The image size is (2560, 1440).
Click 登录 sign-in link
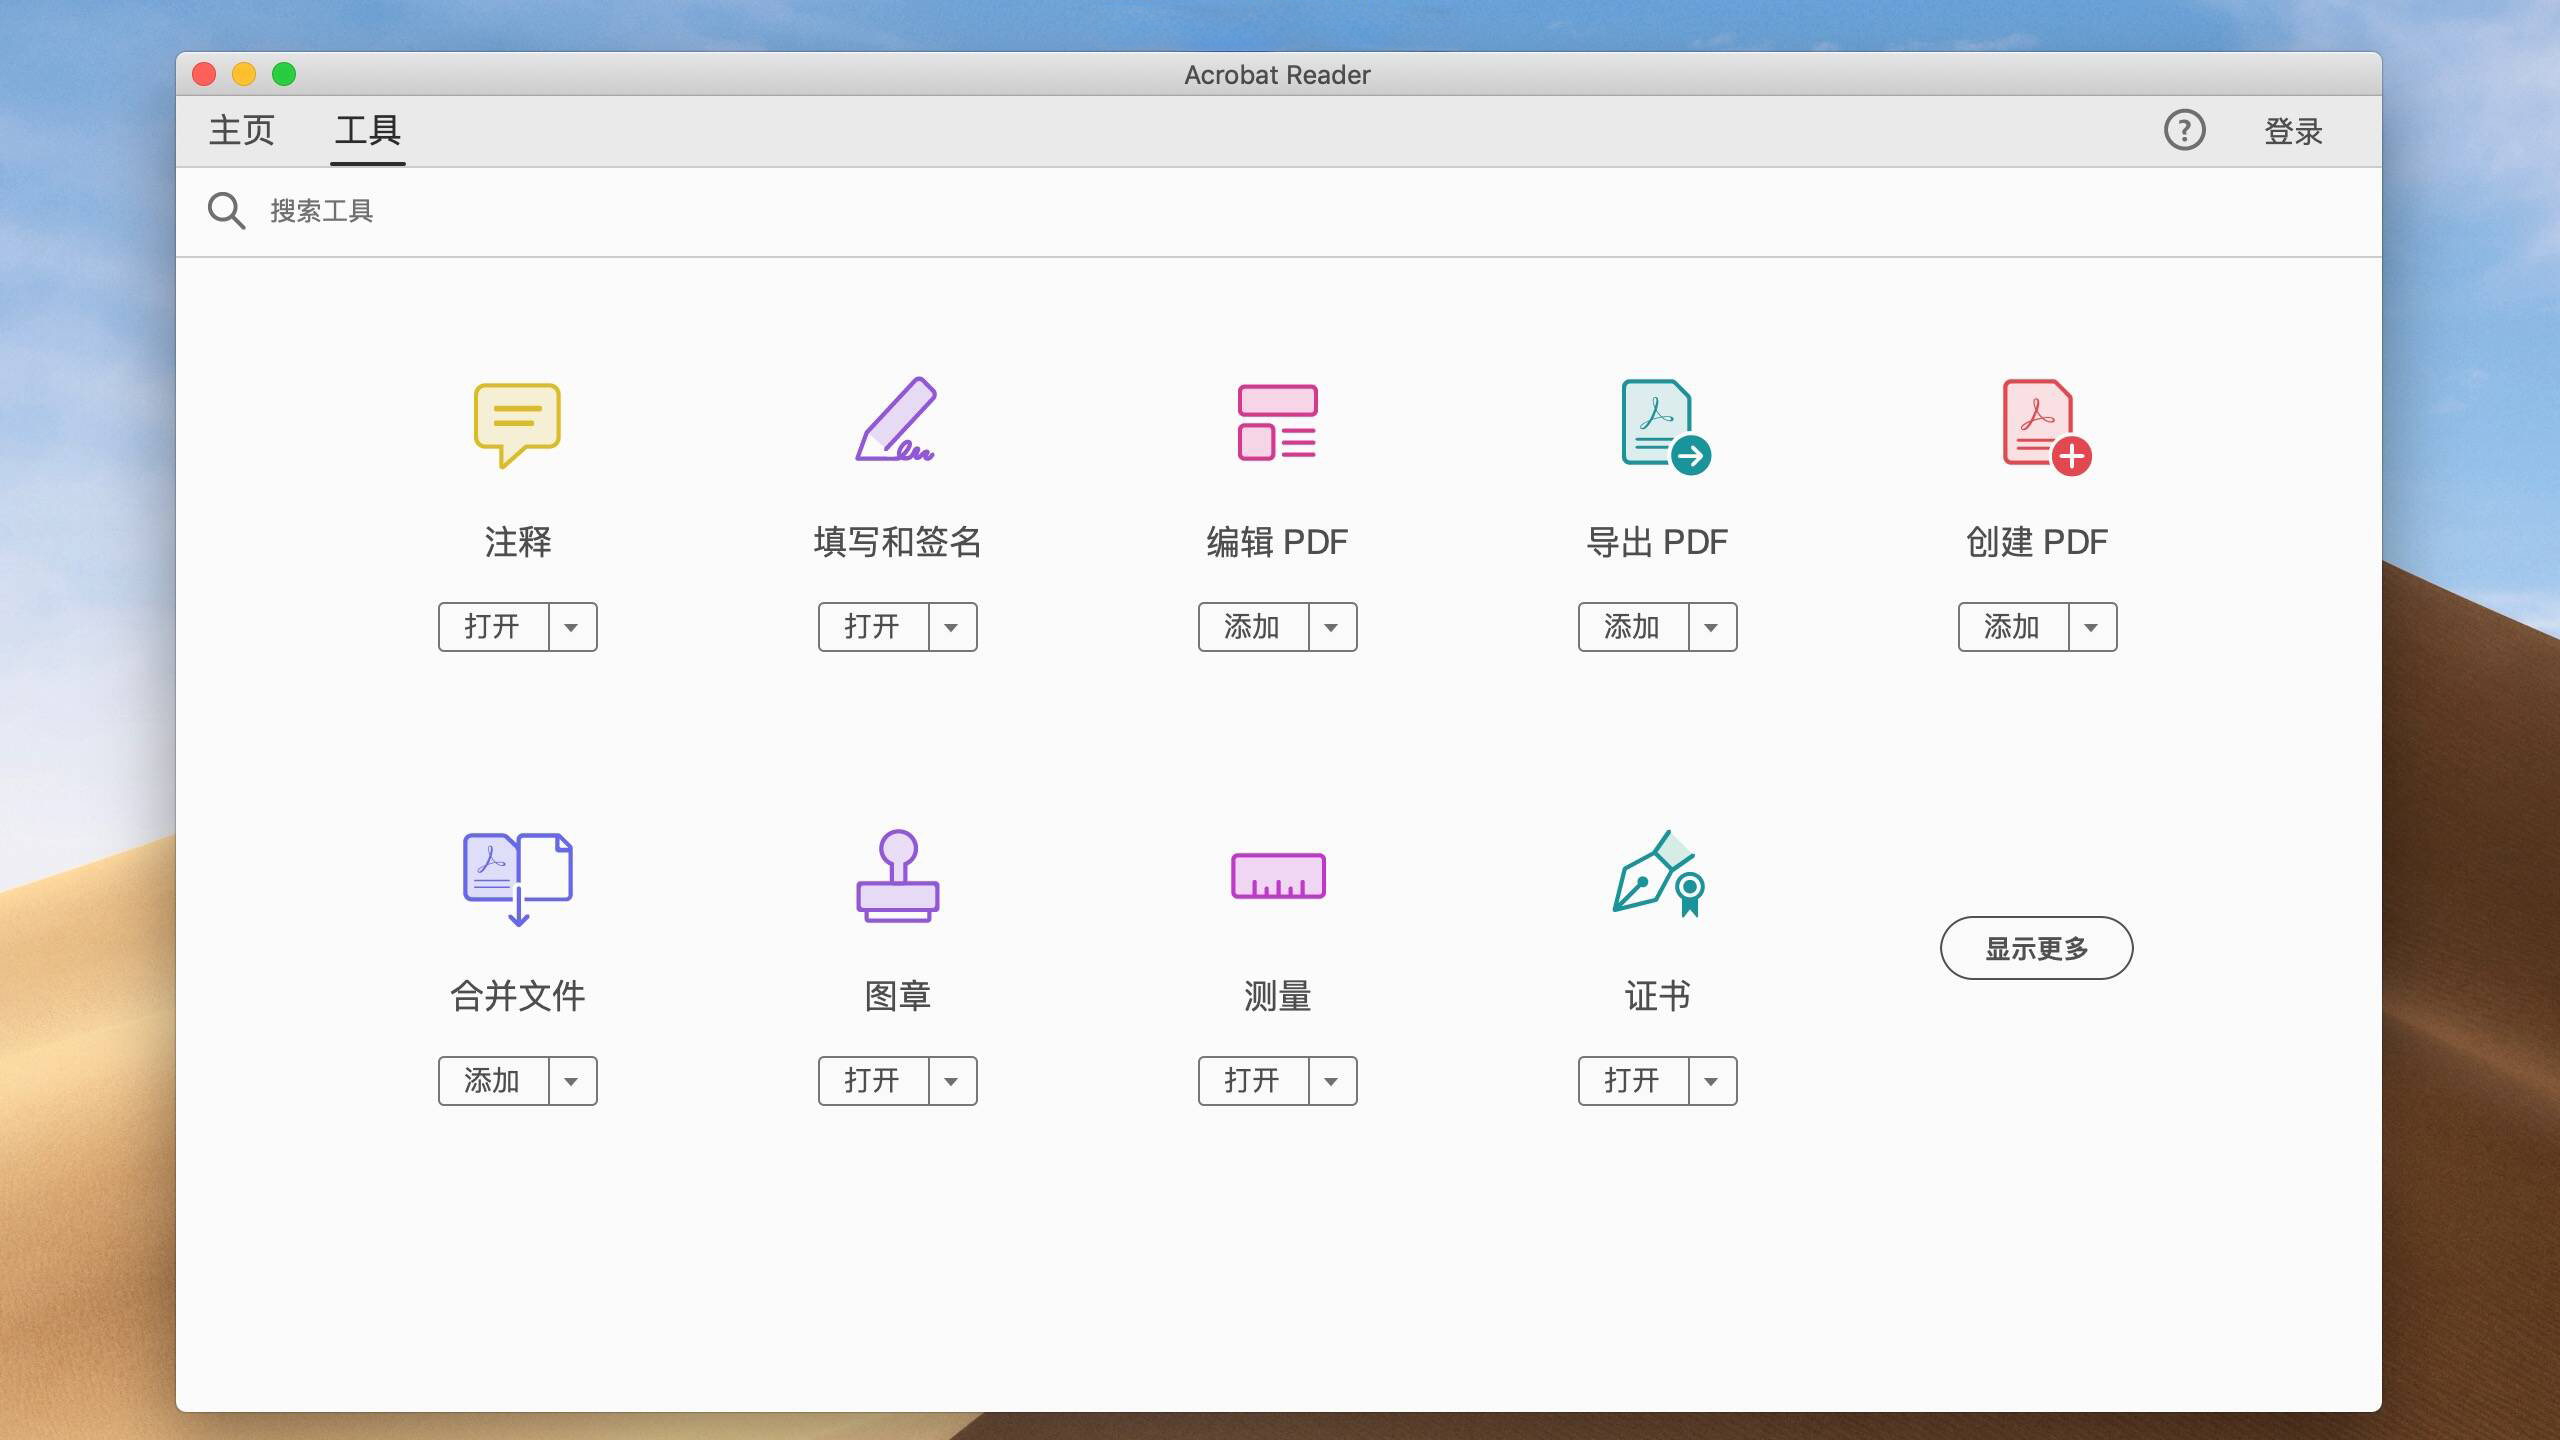click(x=2293, y=131)
